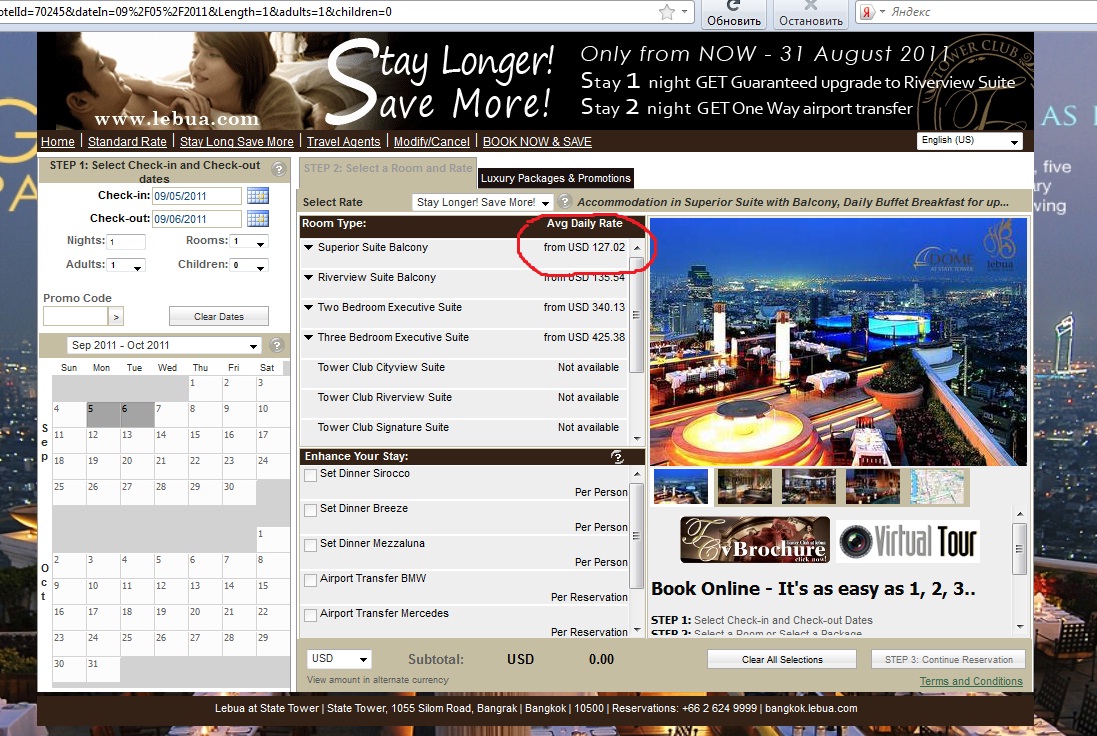Expand the Superior Suite Balcony room row
Viewport: 1097px width, 736px height.
click(x=309, y=248)
